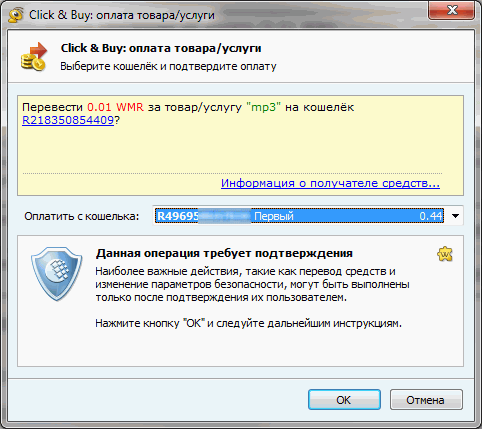
Task: Click the WebMoney Keeper title bar icon
Action: pyautogui.click(x=16, y=15)
